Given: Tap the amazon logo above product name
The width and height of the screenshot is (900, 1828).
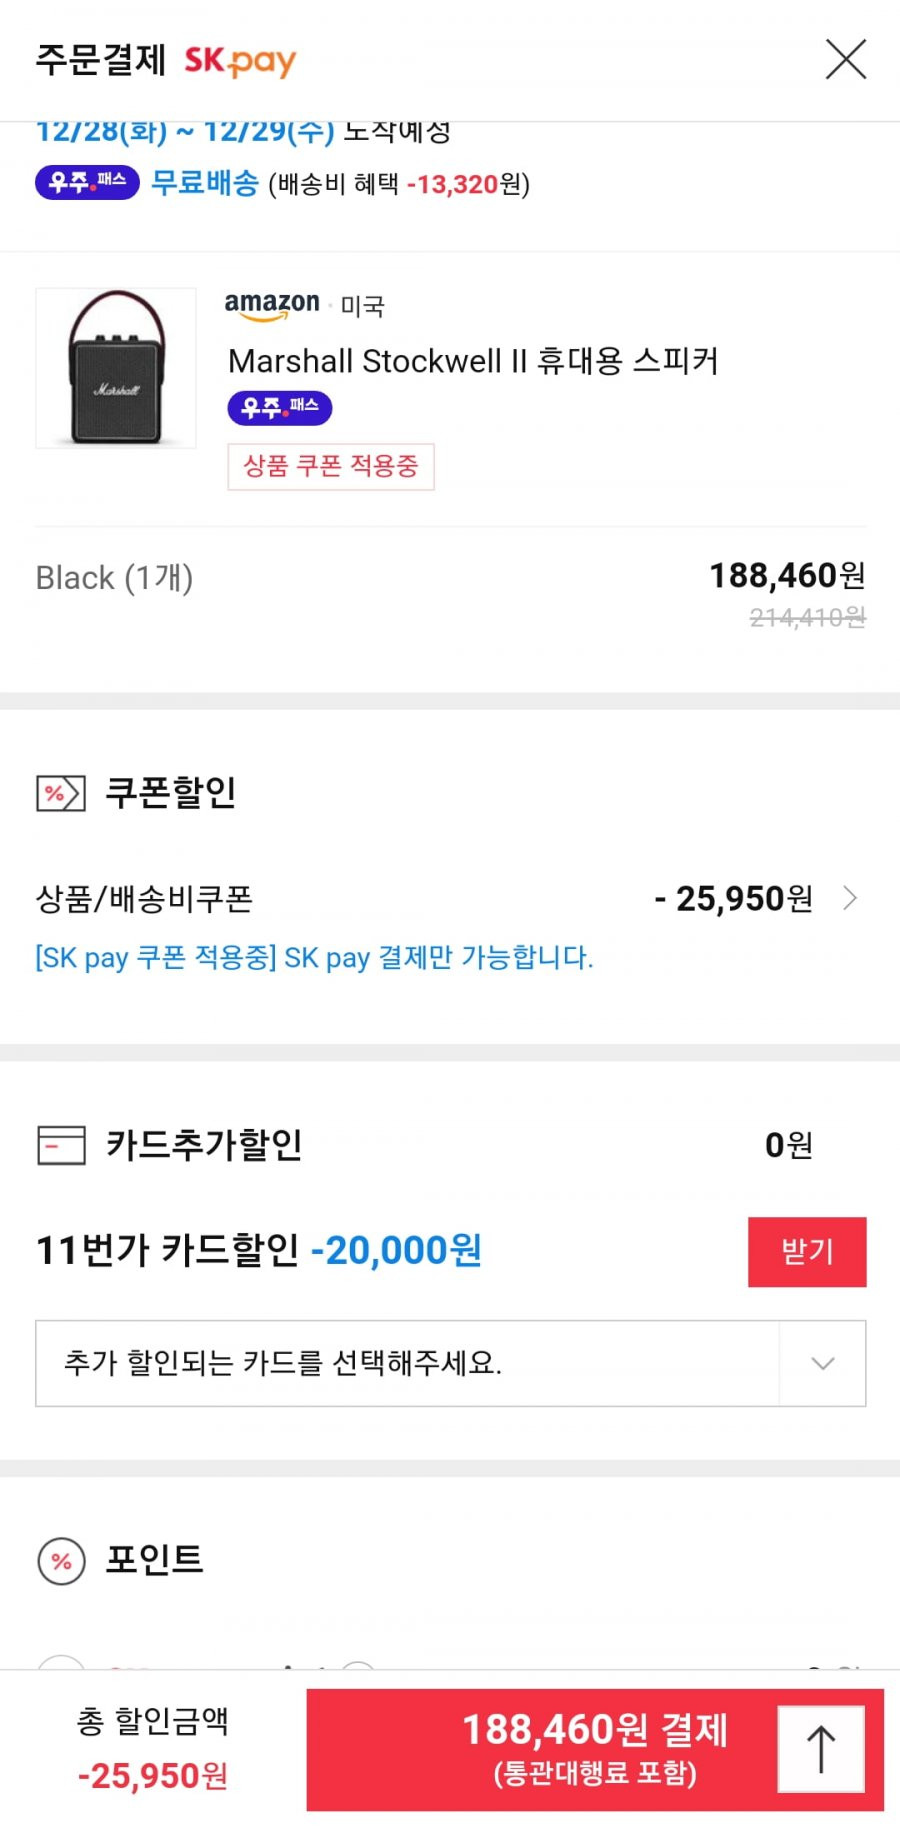Looking at the screenshot, I should pos(272,305).
